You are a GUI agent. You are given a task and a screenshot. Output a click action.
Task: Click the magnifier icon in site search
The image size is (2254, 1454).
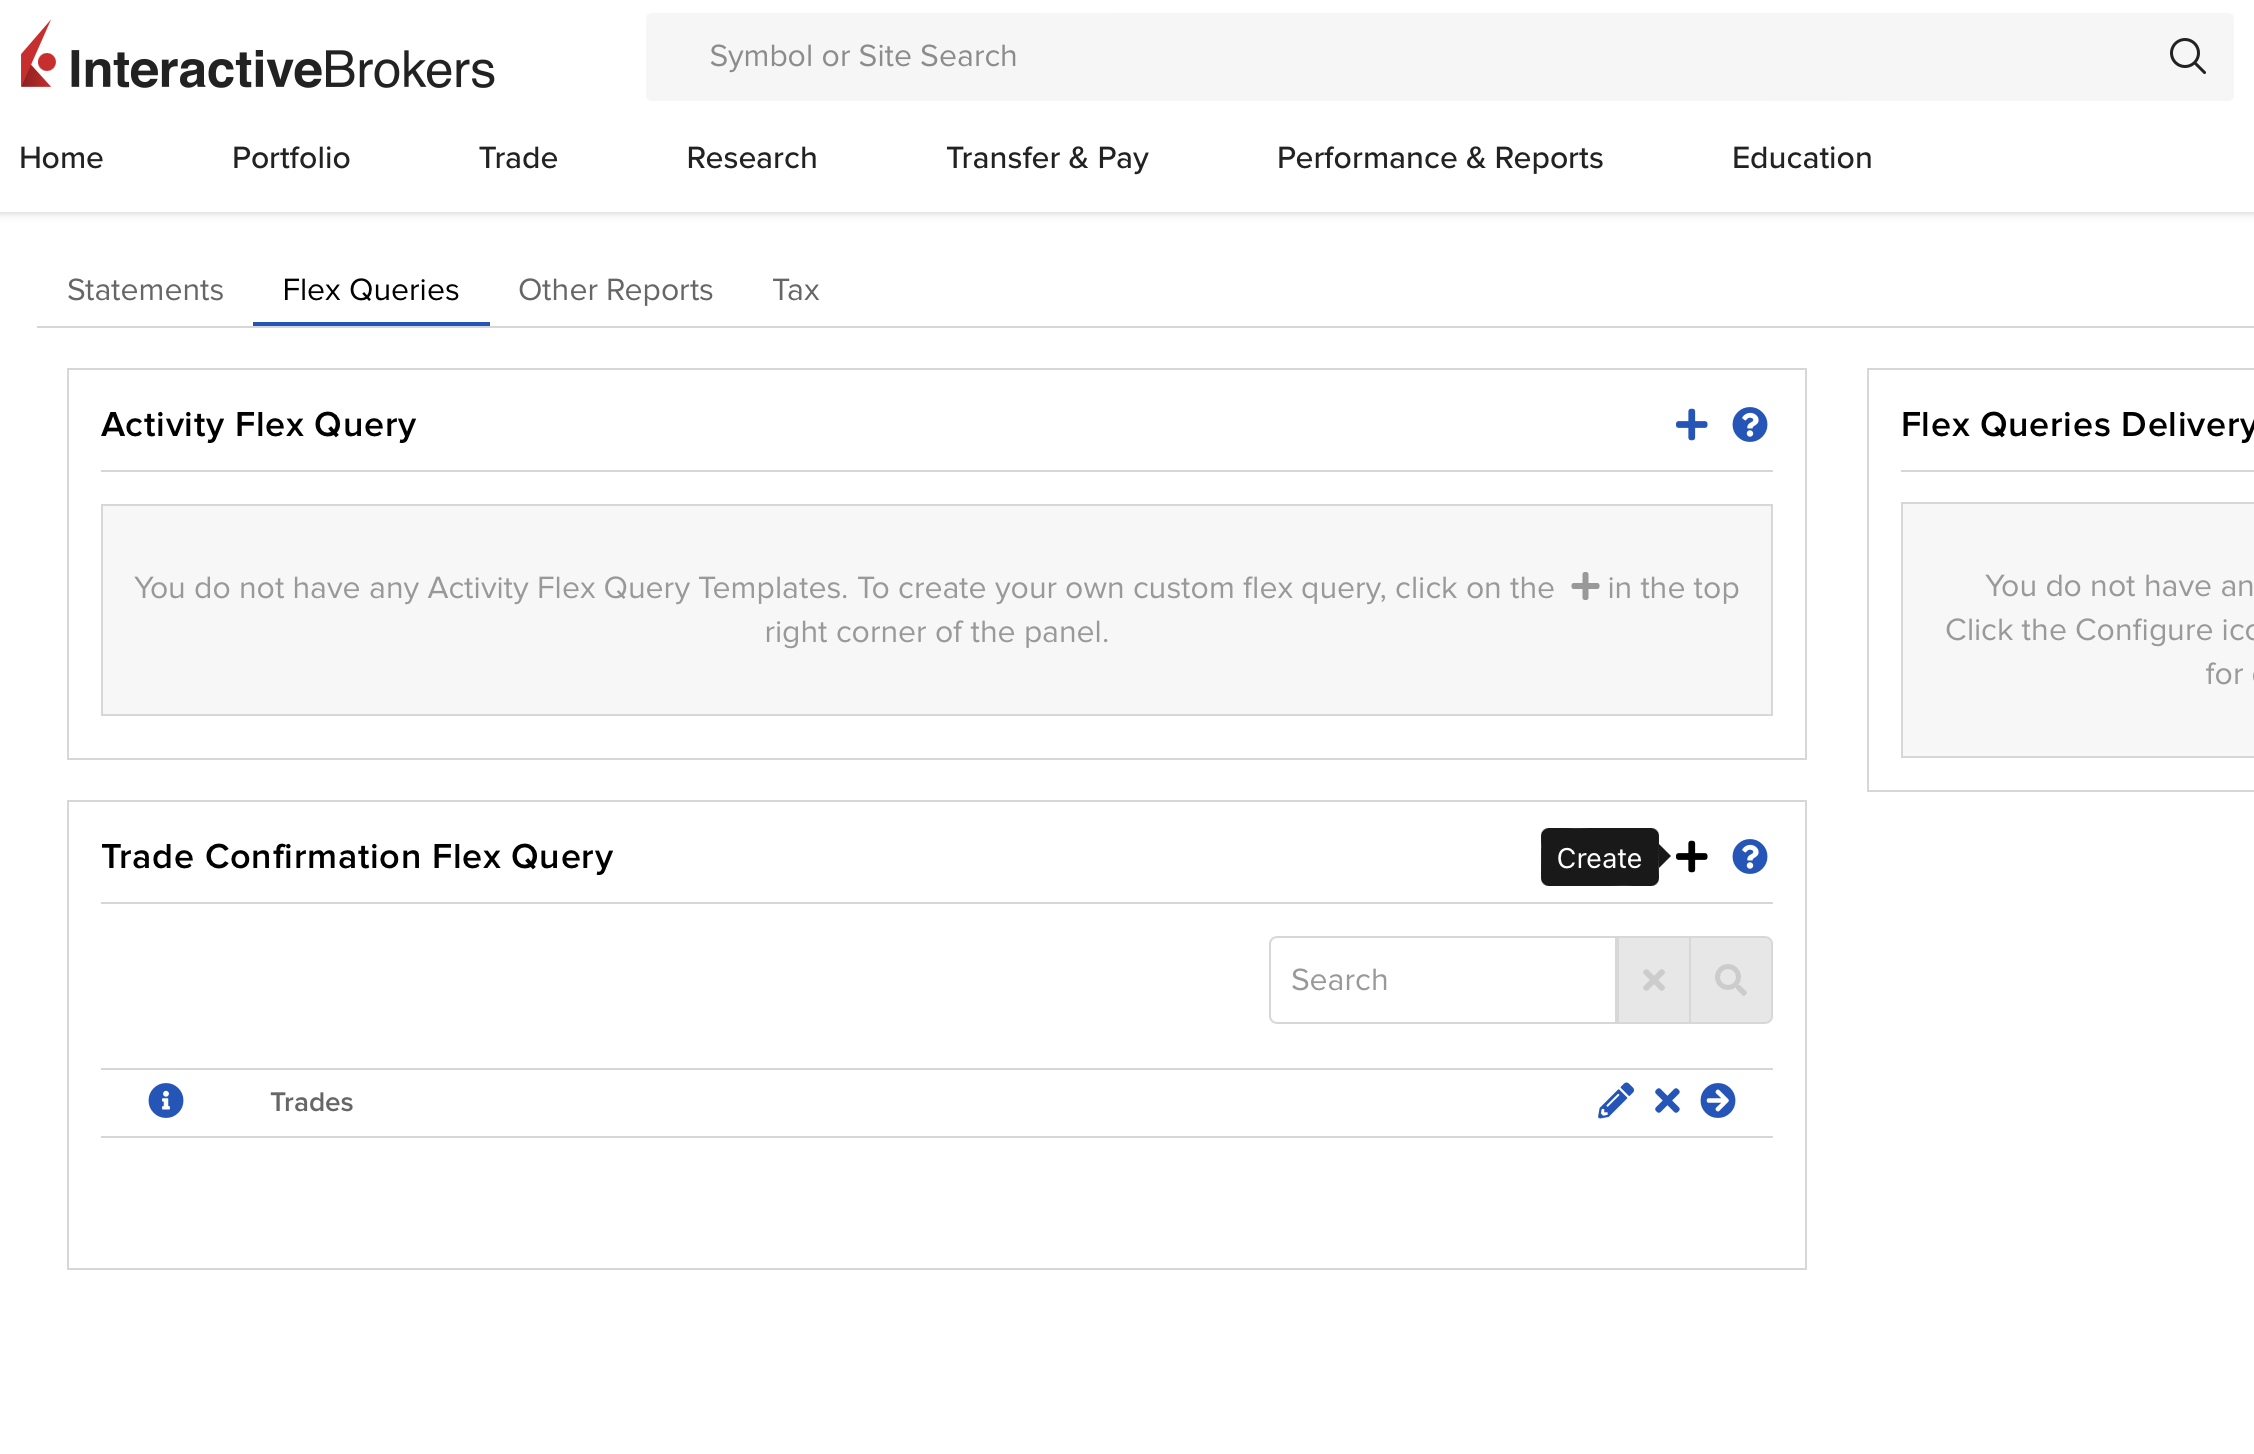tap(2186, 56)
